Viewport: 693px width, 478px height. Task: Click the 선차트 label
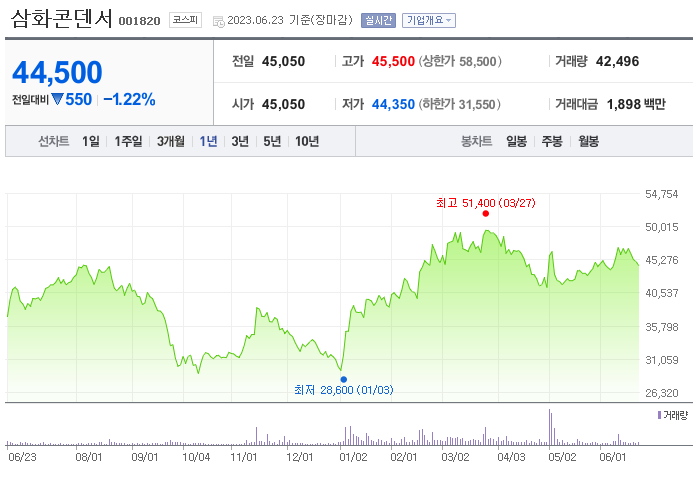coord(53,141)
